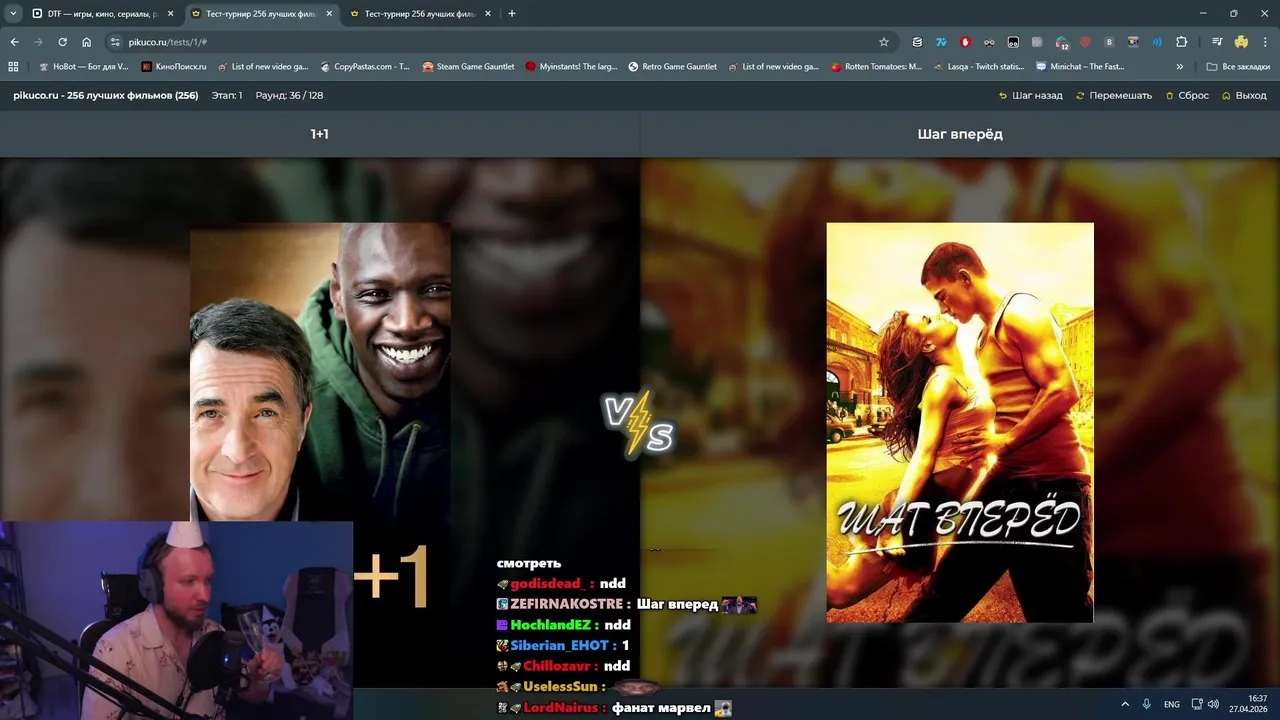Viewport: 1280px width, 720px height.
Task: Open the Rotten Tomatoes bookmark
Action: 876,67
